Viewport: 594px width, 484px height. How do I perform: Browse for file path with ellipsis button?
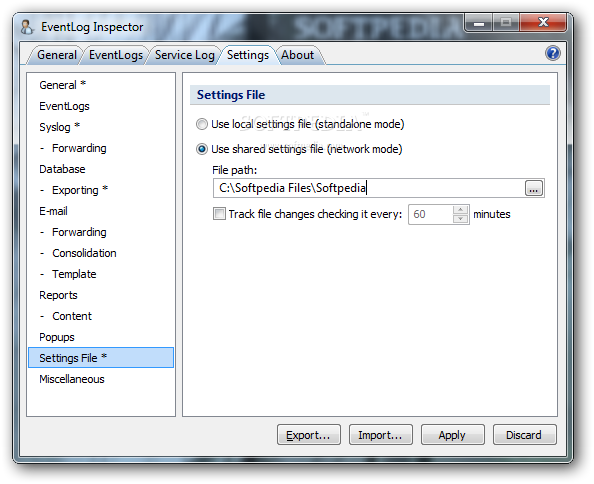coord(533,188)
